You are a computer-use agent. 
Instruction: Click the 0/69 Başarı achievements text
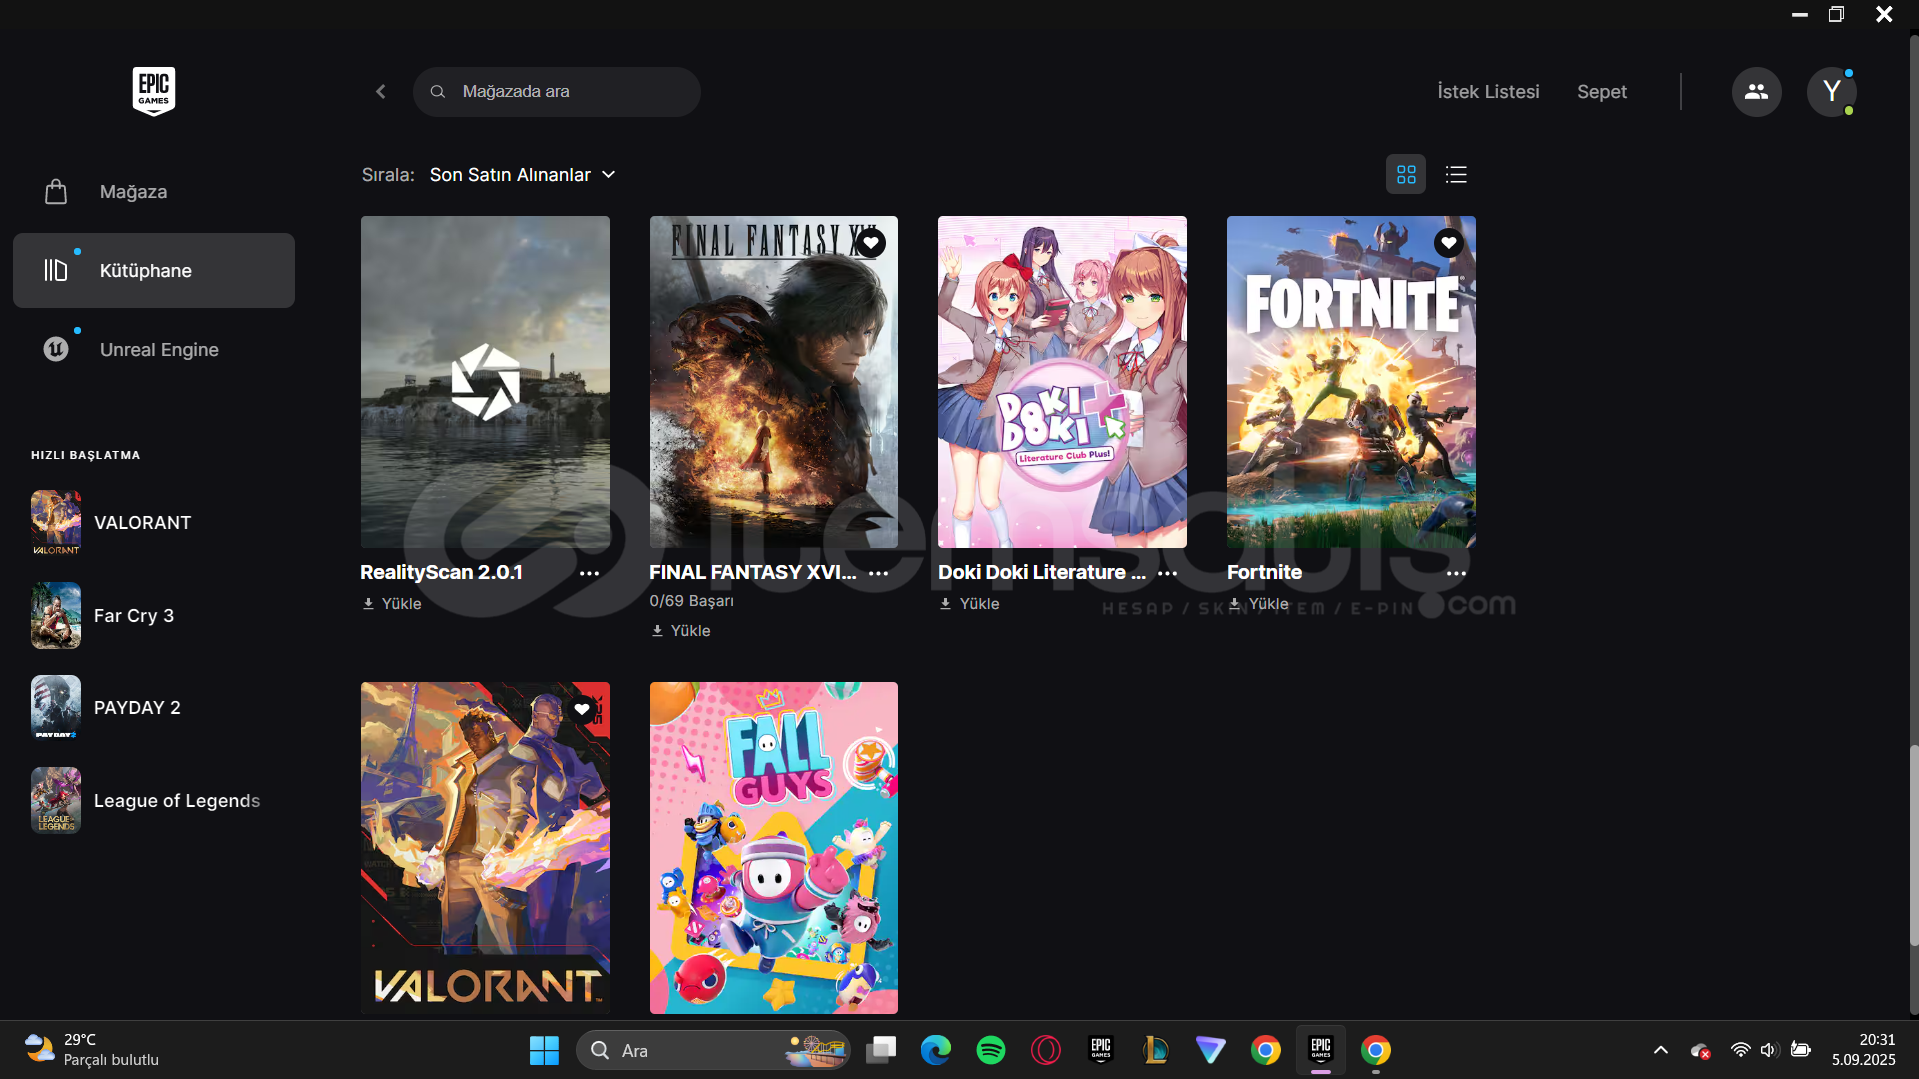[x=691, y=601]
